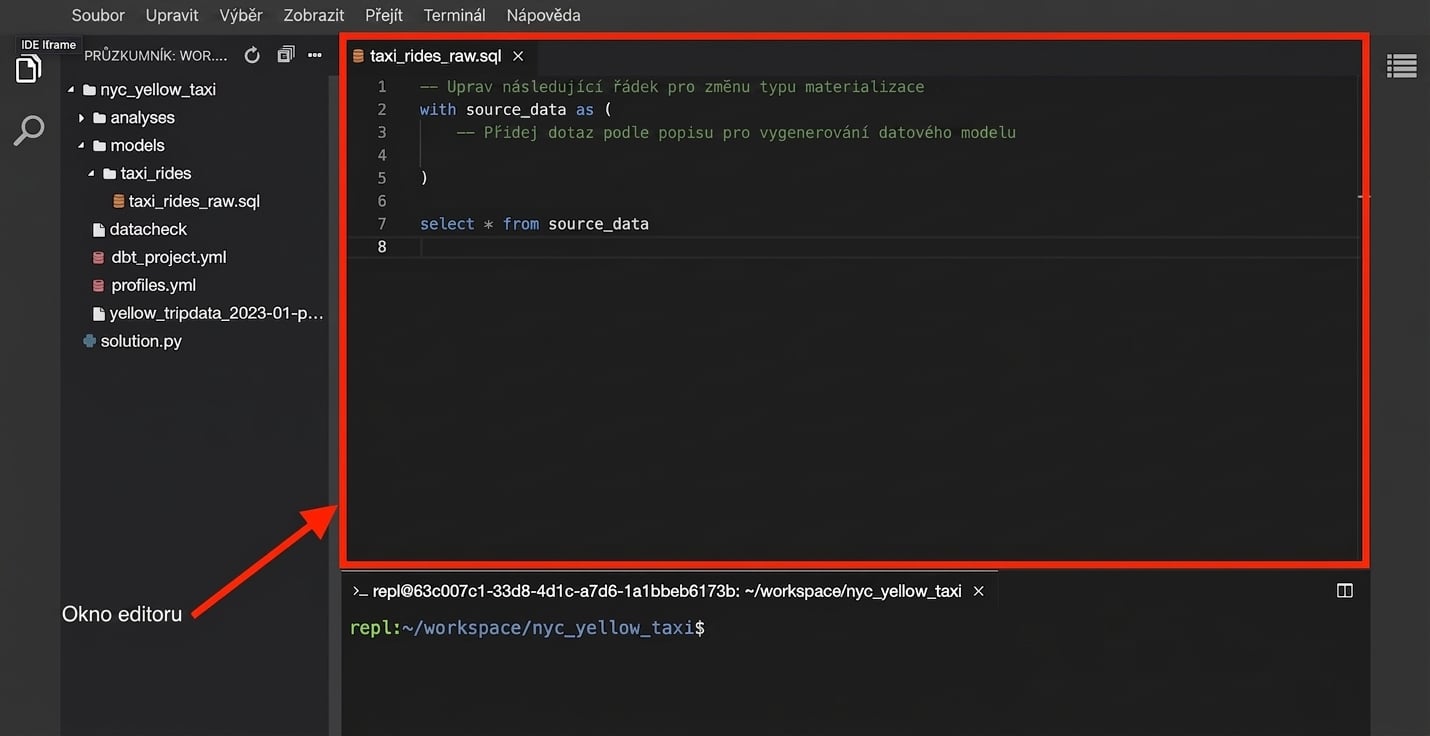This screenshot has width=1430, height=736.
Task: Close the taxi_rides_raw.sql editor tab
Action: point(518,56)
